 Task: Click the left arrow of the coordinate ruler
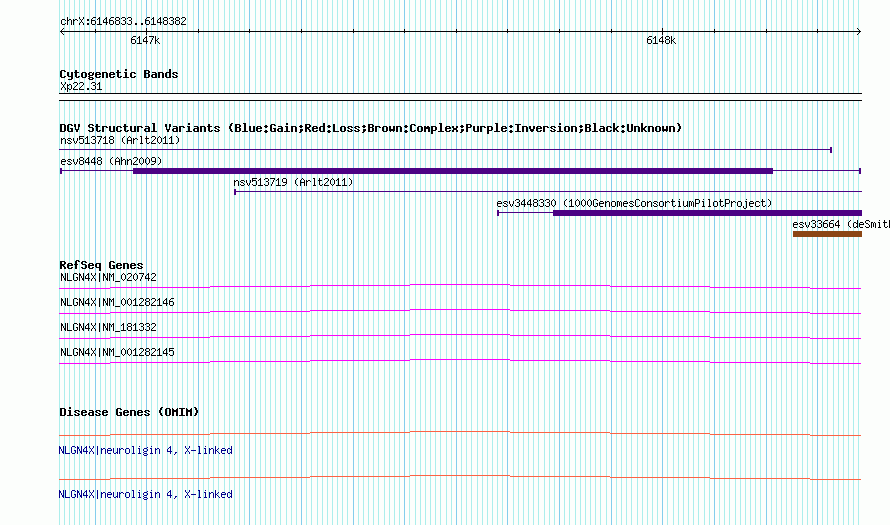pos(62,32)
